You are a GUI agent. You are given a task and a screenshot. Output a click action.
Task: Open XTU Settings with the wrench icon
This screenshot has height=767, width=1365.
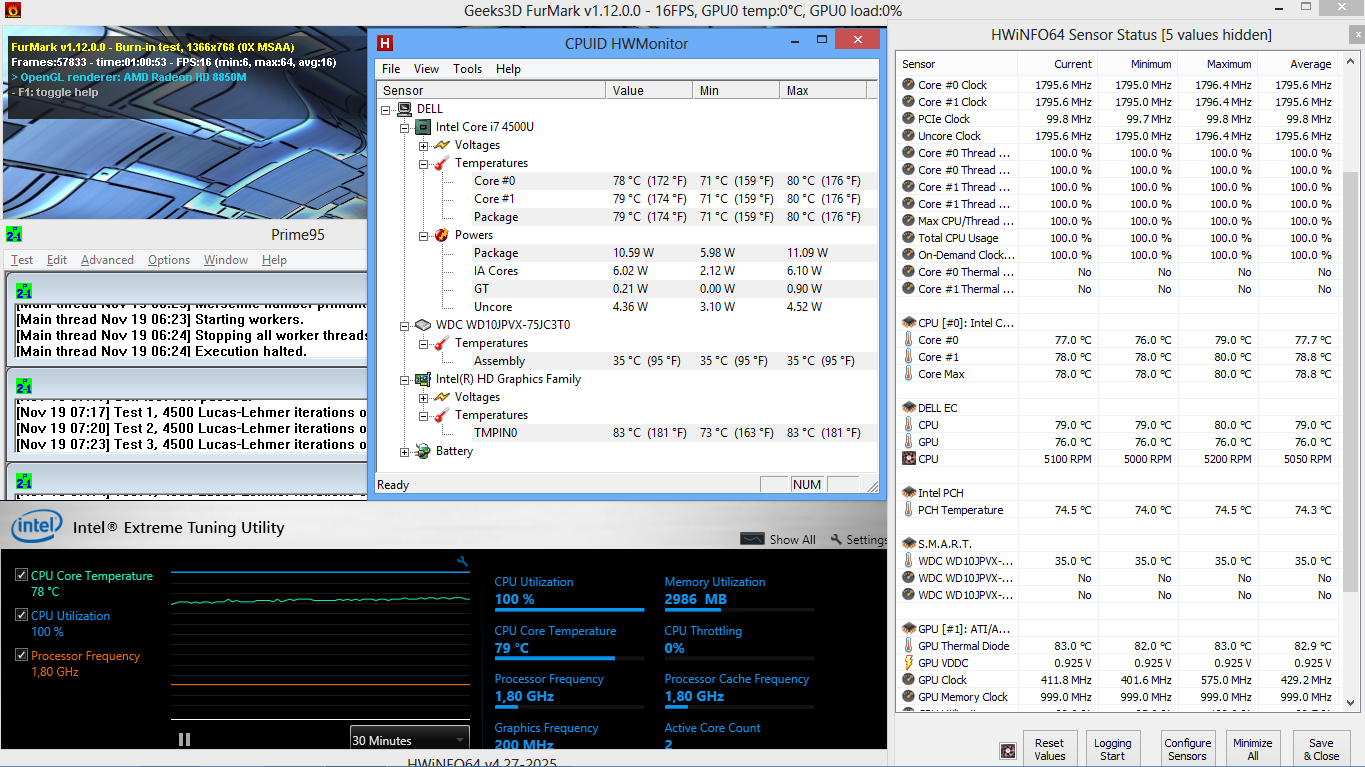pyautogui.click(x=836, y=539)
